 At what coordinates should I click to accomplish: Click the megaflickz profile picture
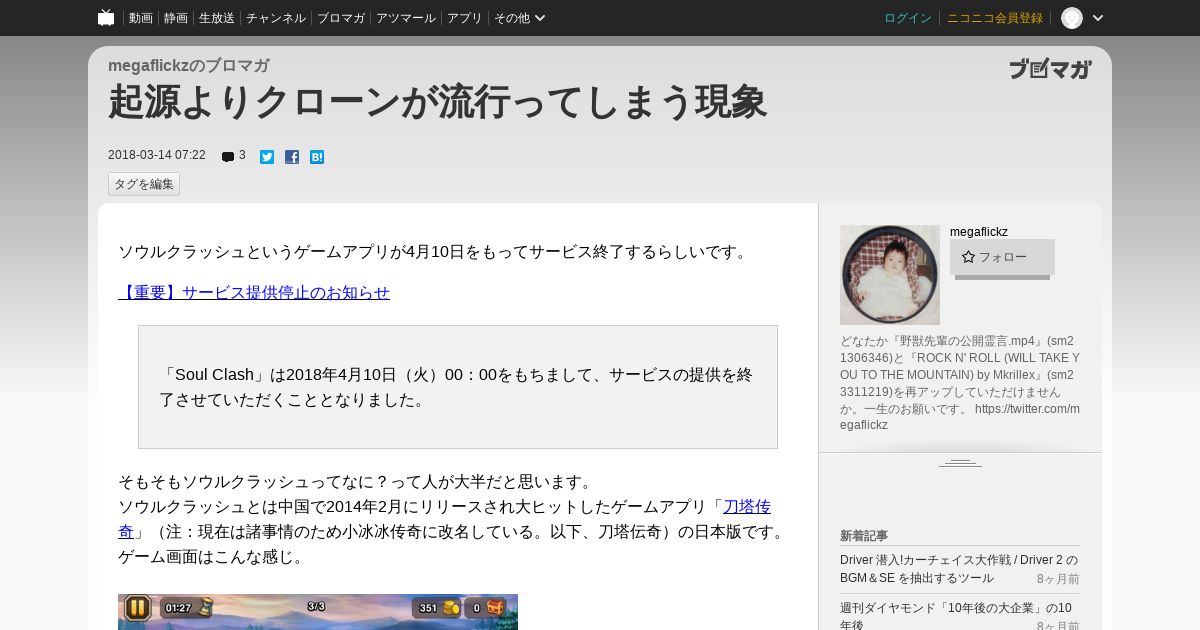(890, 275)
